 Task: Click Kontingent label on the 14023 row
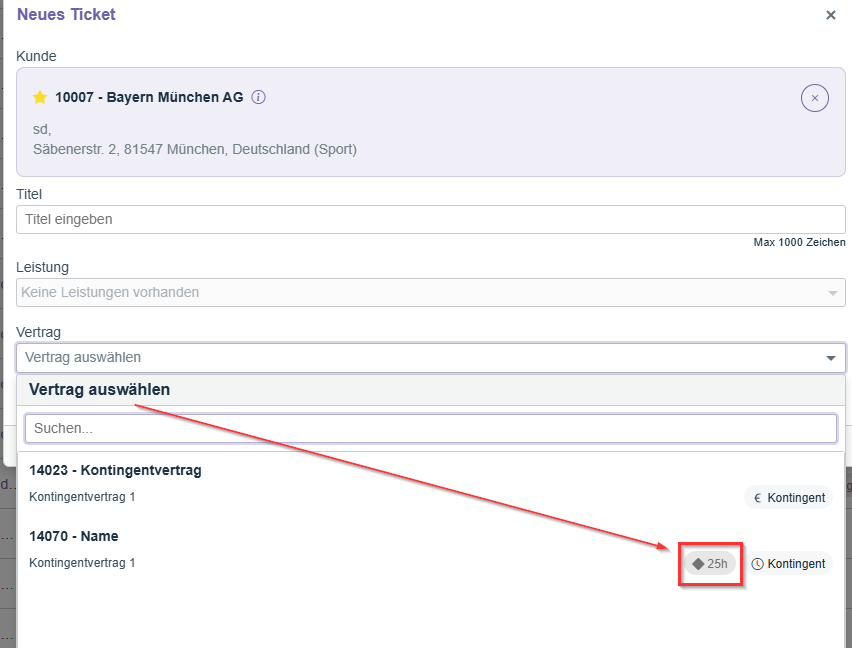click(796, 498)
